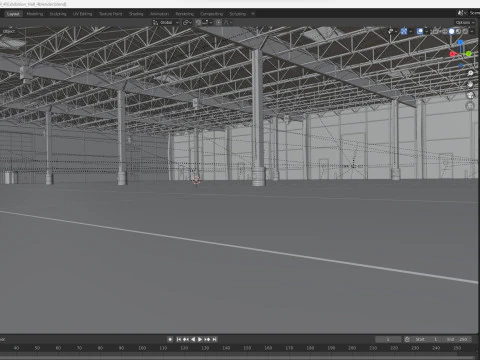480x360 pixels.
Task: Click the green Y axis gizmo handle
Action: [469, 54]
